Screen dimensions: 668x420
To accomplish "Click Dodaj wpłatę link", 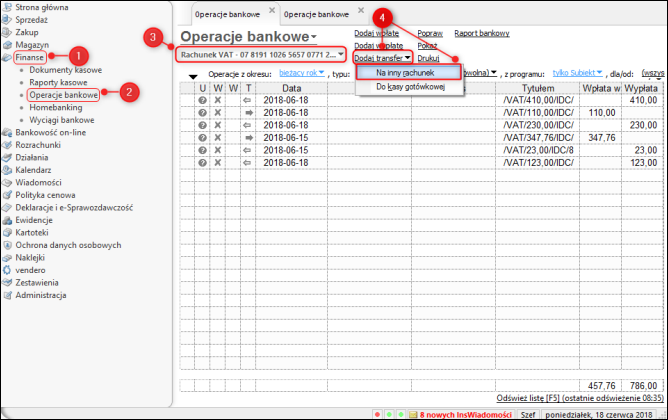I will point(376,33).
